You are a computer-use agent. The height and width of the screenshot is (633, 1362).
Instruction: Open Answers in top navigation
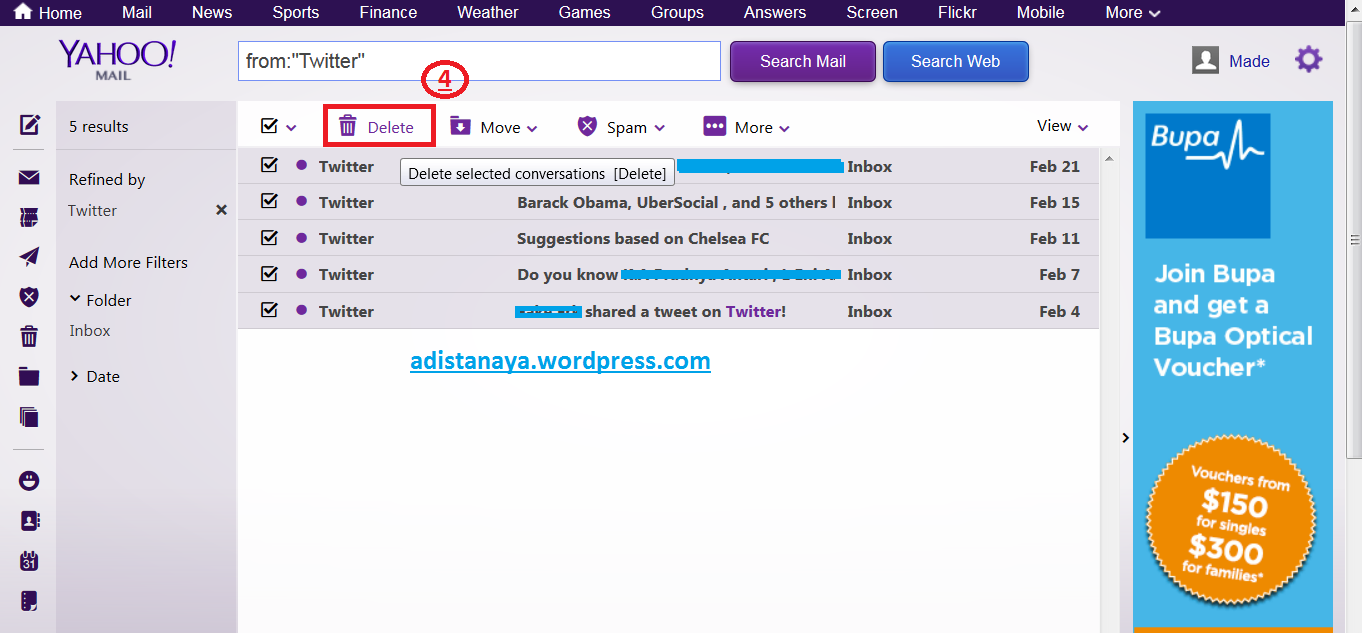(775, 12)
